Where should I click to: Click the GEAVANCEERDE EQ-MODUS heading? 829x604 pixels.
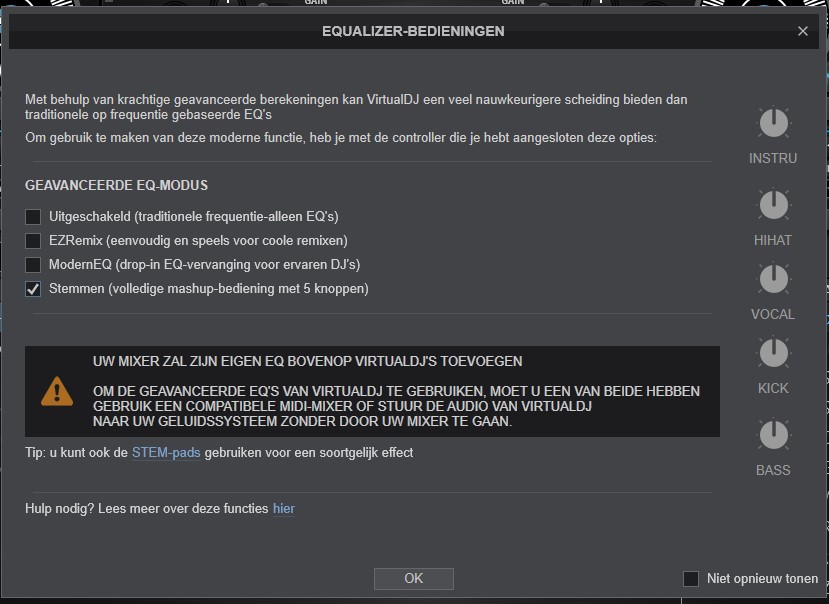point(116,186)
